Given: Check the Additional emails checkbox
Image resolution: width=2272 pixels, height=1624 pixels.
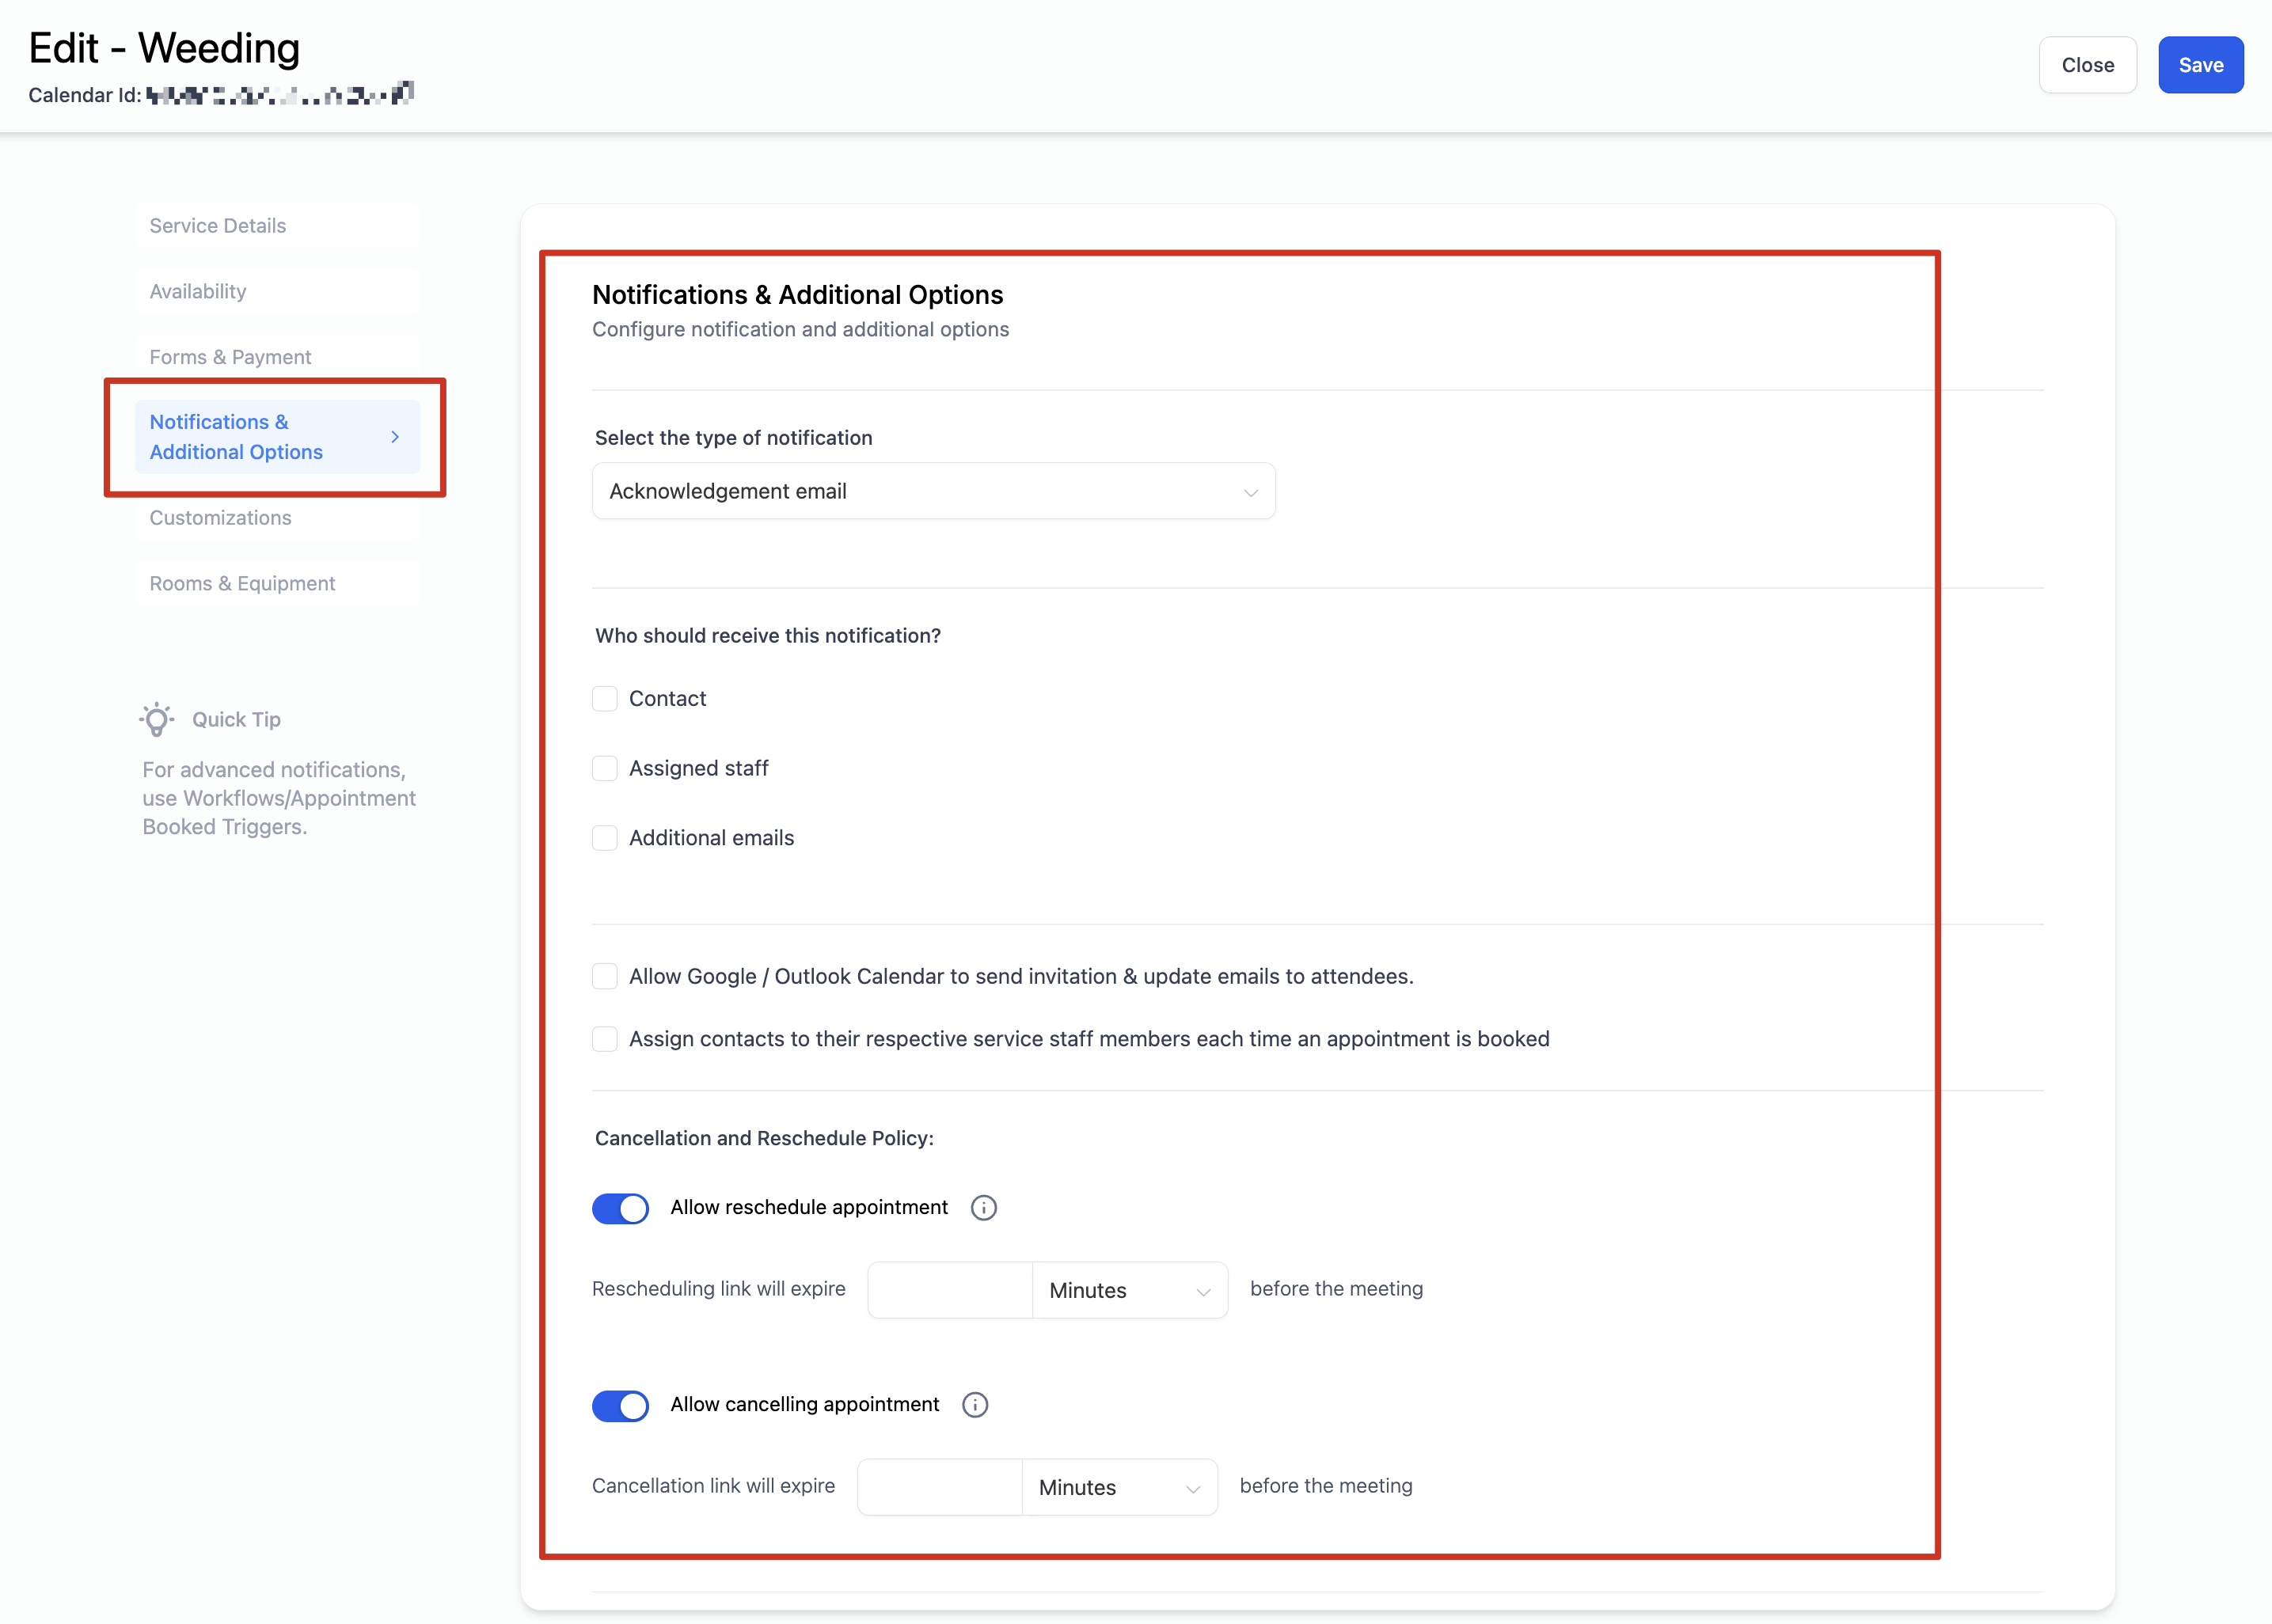Looking at the screenshot, I should [605, 838].
